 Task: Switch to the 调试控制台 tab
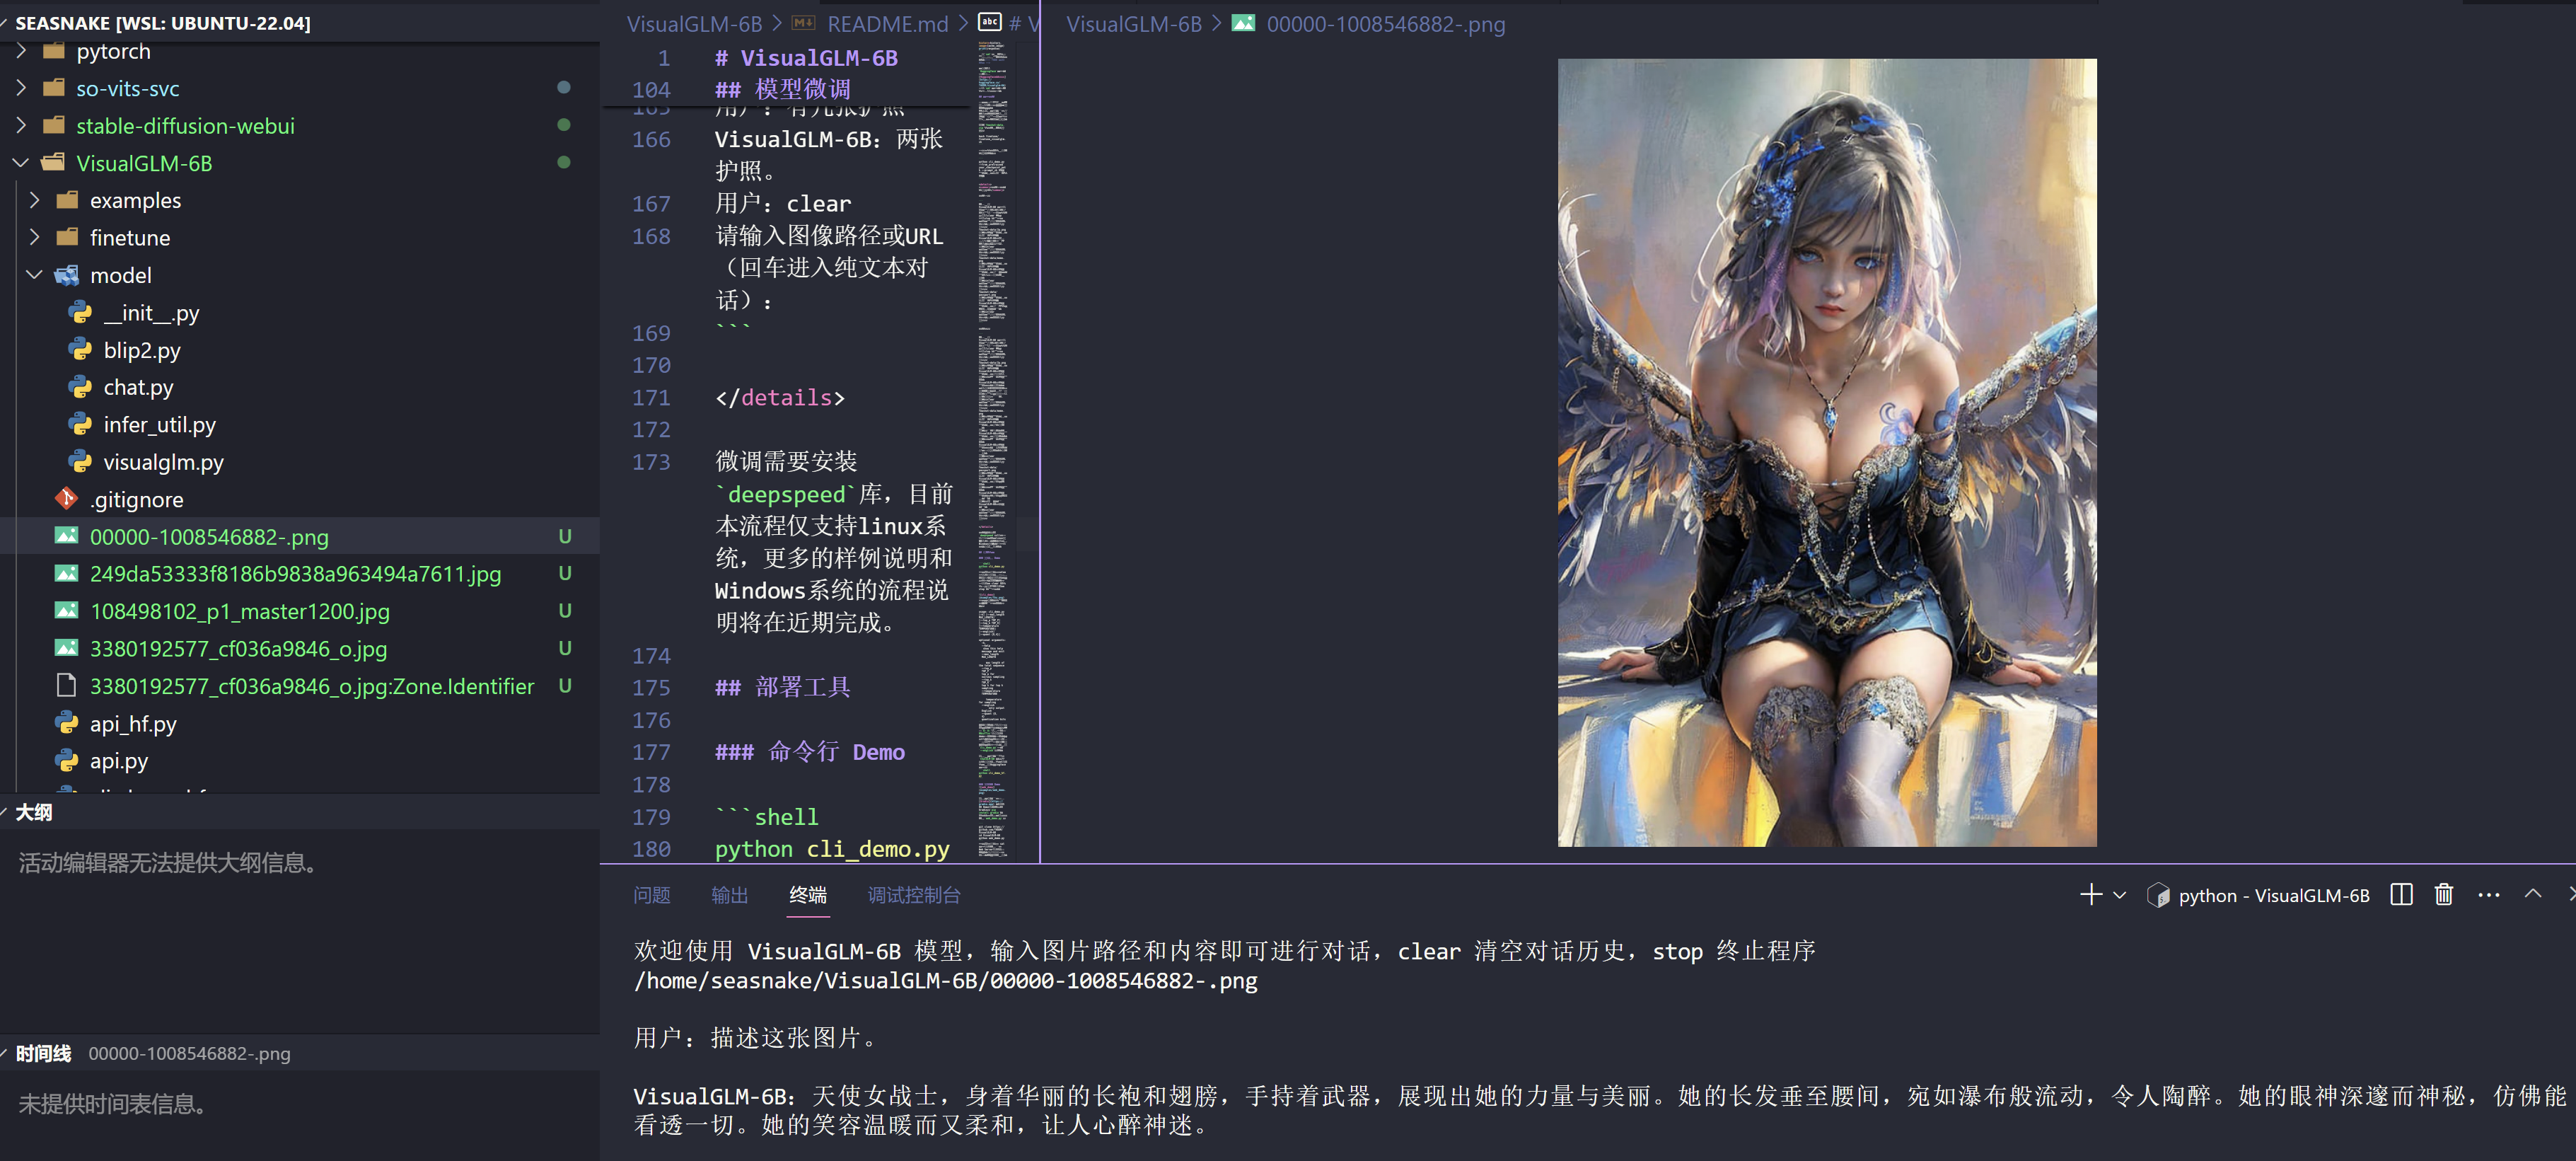tap(912, 895)
